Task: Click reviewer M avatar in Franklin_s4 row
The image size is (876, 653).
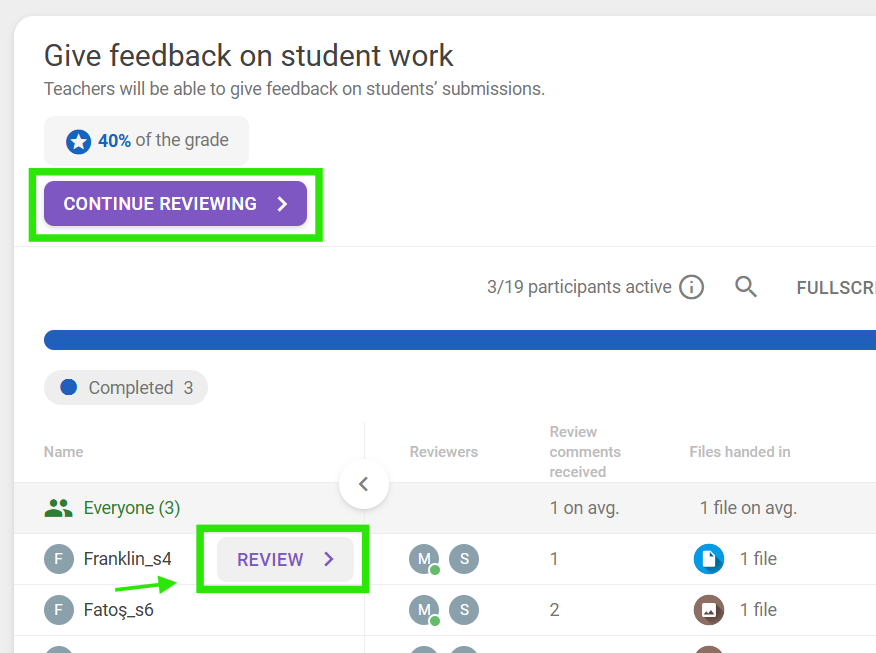Action: click(x=424, y=559)
